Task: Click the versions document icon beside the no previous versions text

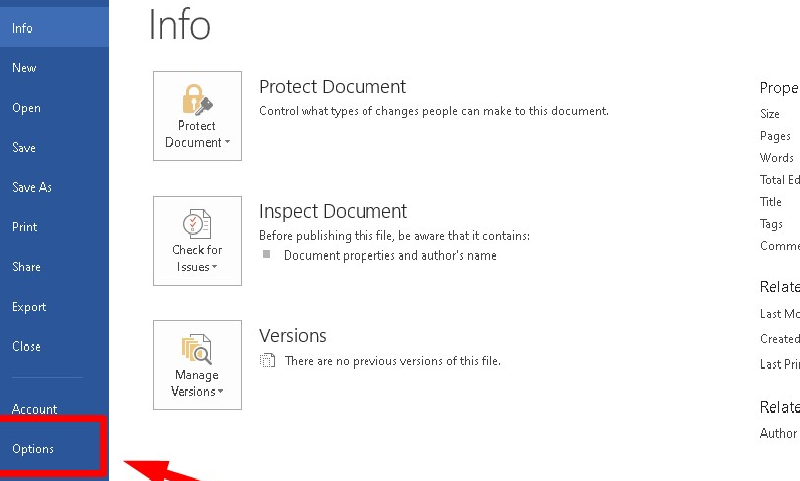Action: pyautogui.click(x=267, y=361)
